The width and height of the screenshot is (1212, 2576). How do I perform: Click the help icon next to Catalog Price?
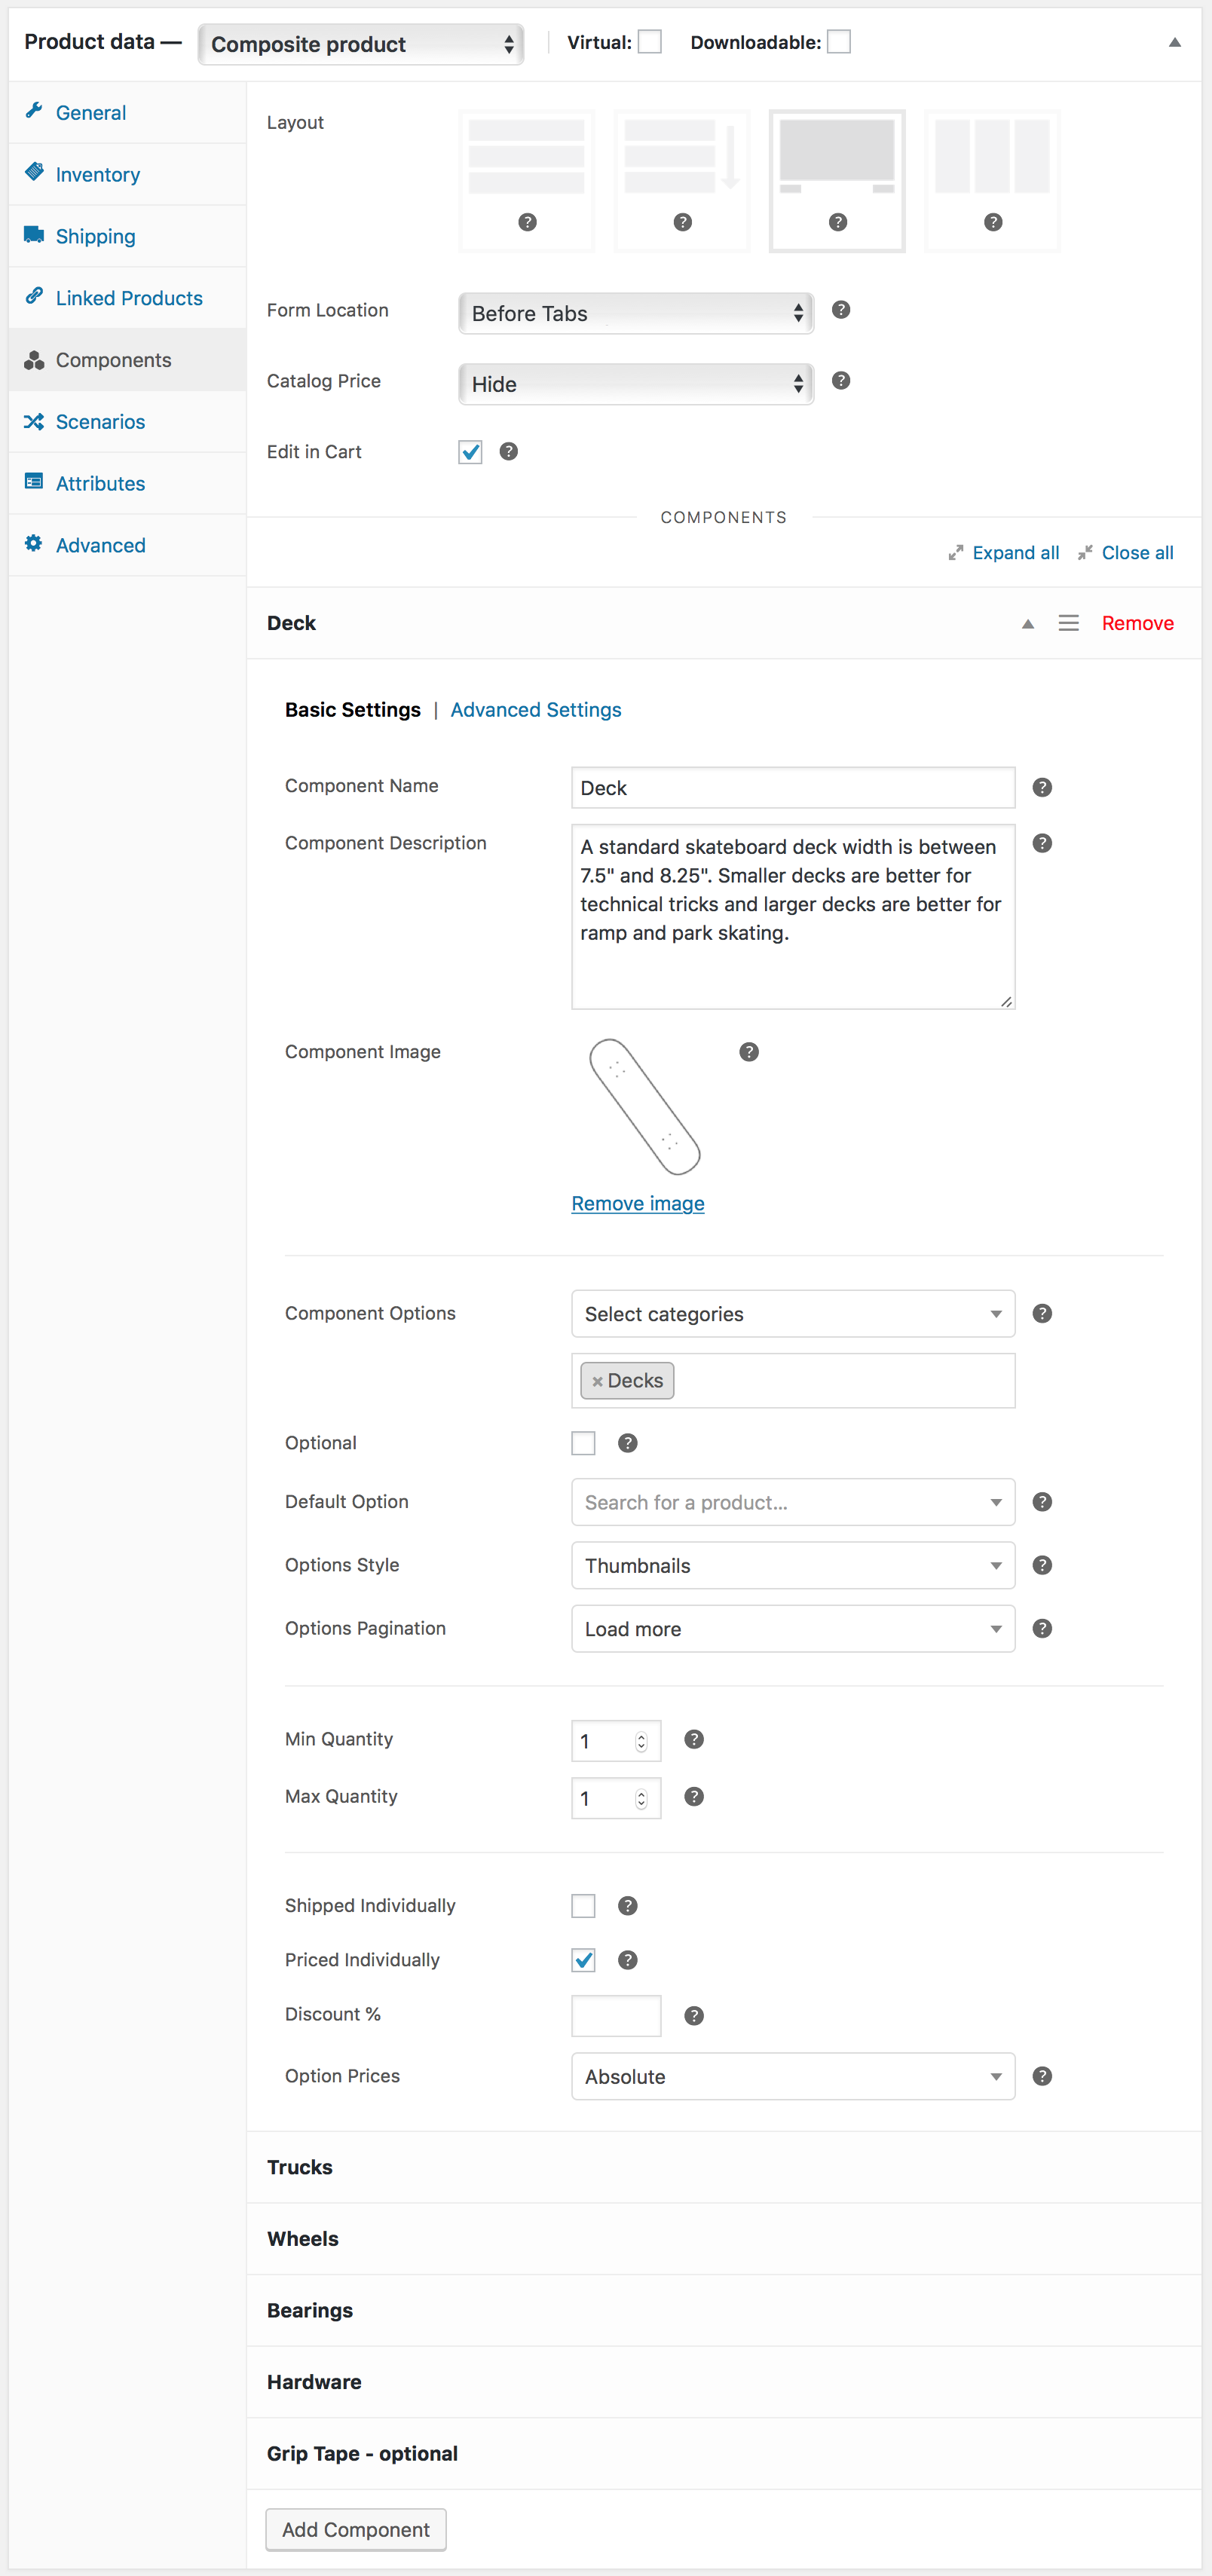click(x=841, y=381)
